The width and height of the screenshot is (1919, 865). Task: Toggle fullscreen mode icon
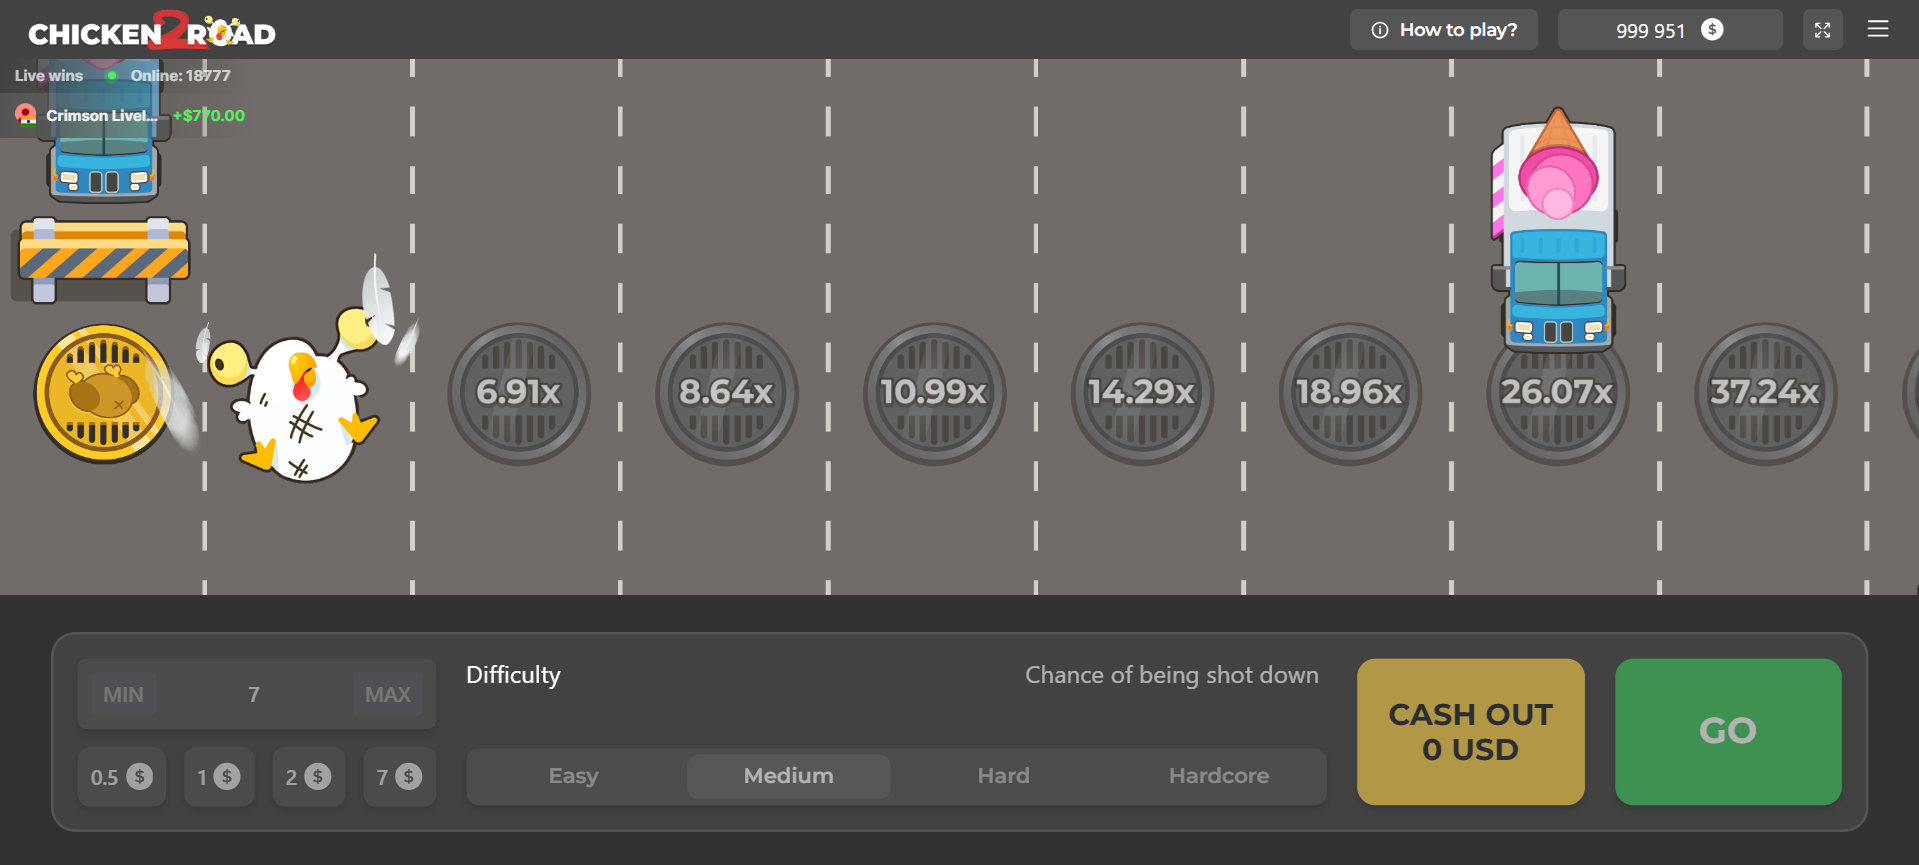pyautogui.click(x=1822, y=30)
